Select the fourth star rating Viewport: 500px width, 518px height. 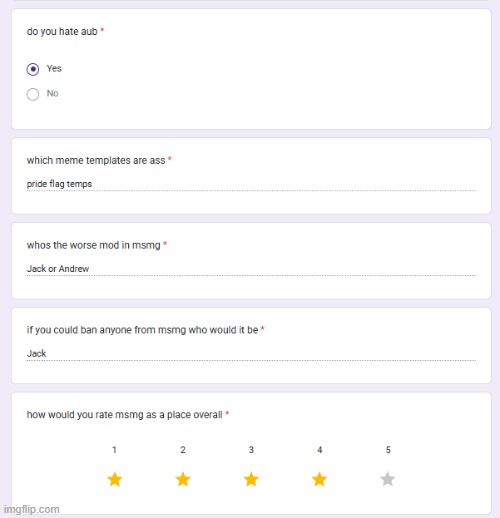pos(319,479)
